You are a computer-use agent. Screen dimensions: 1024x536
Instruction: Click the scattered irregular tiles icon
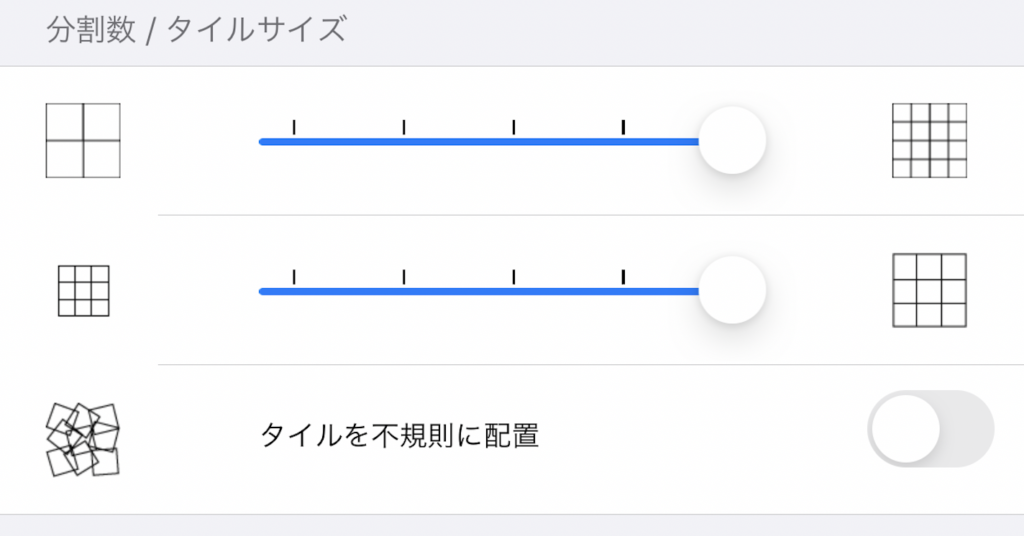point(83,439)
